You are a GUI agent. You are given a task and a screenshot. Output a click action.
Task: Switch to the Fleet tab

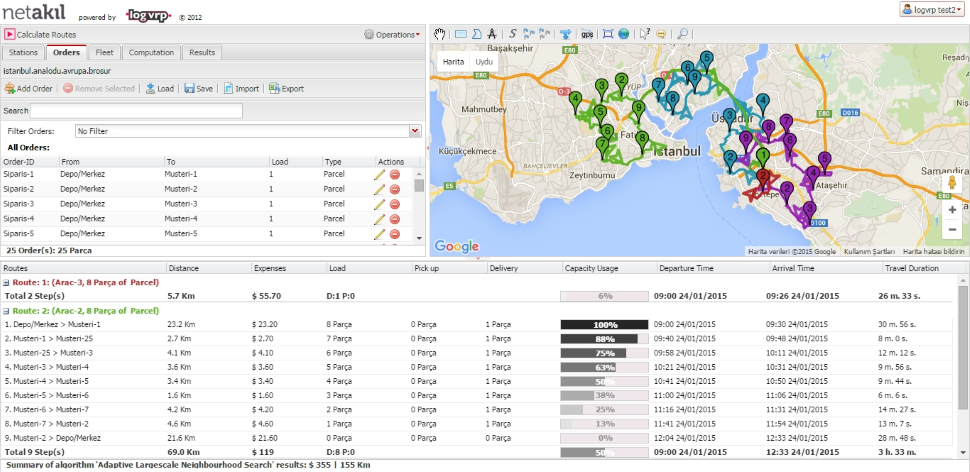click(104, 52)
